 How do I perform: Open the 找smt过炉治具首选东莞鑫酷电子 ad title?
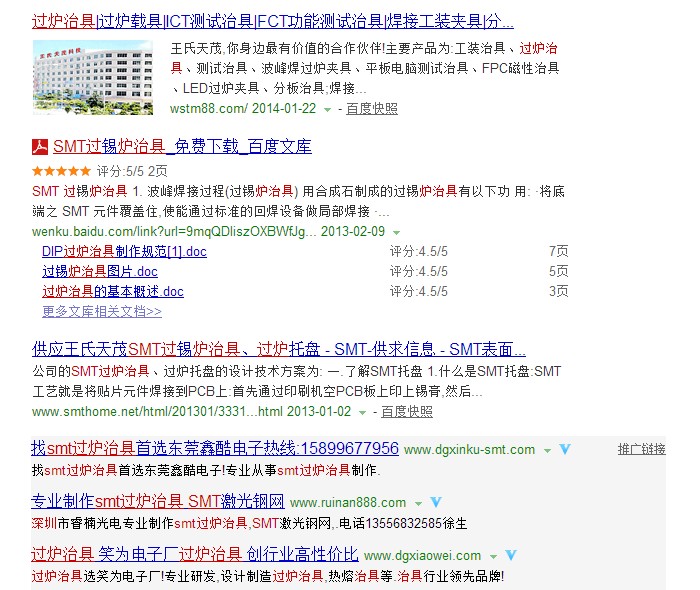[215, 449]
